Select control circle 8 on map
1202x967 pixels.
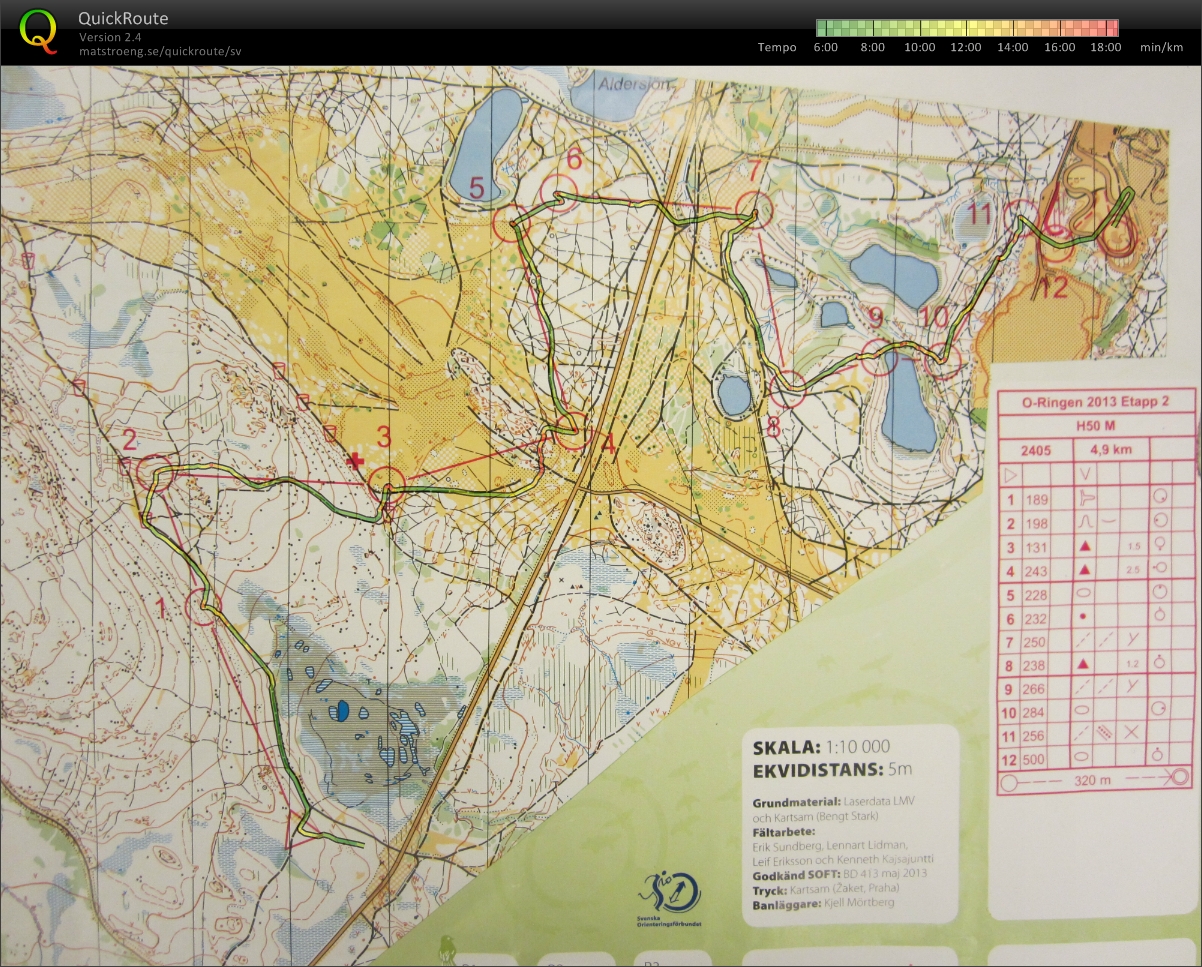click(789, 388)
